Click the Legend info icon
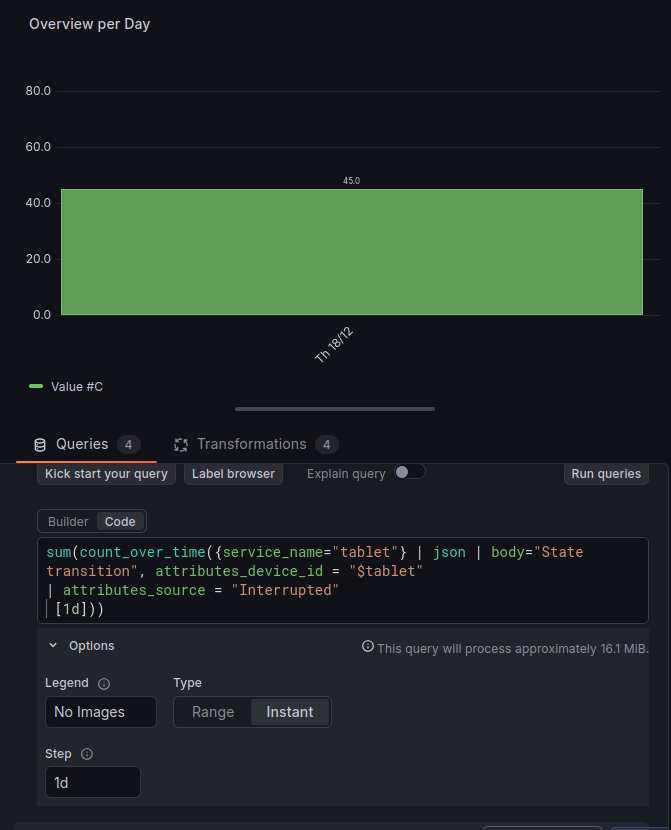Screen dimensions: 671x830 104,684
